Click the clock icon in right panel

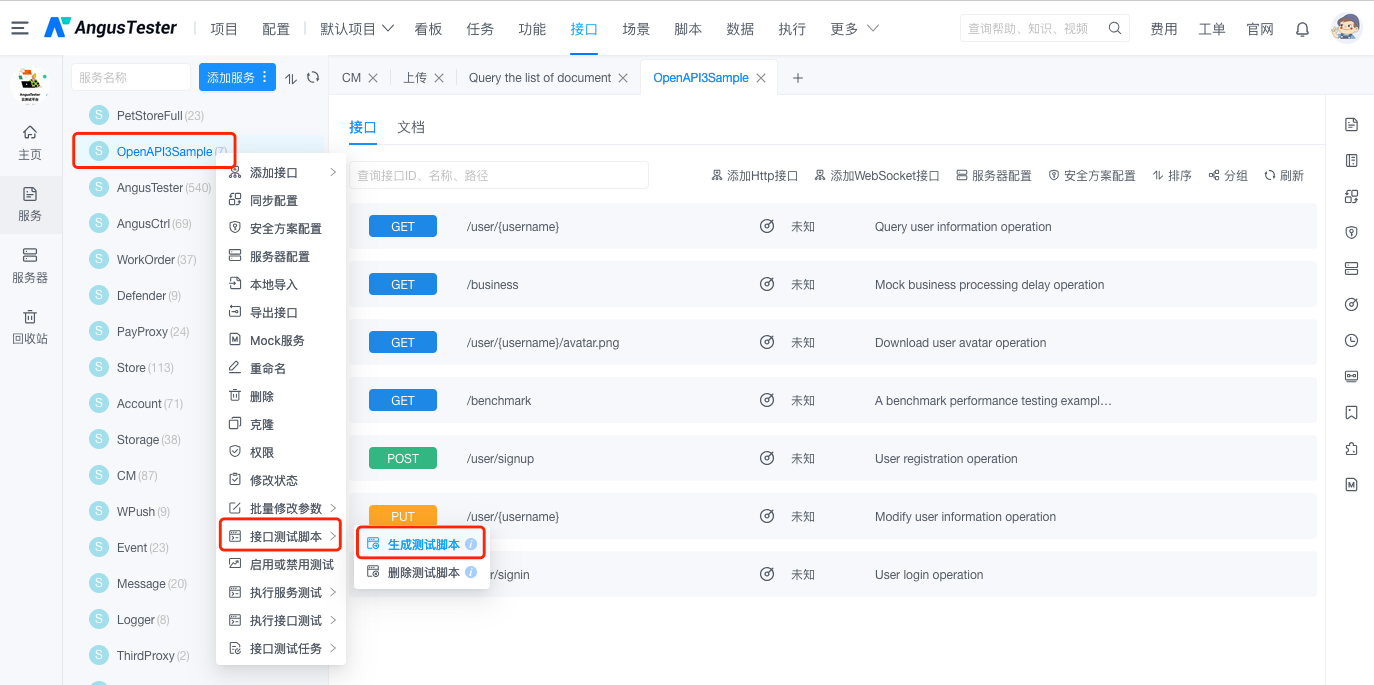click(1351, 340)
